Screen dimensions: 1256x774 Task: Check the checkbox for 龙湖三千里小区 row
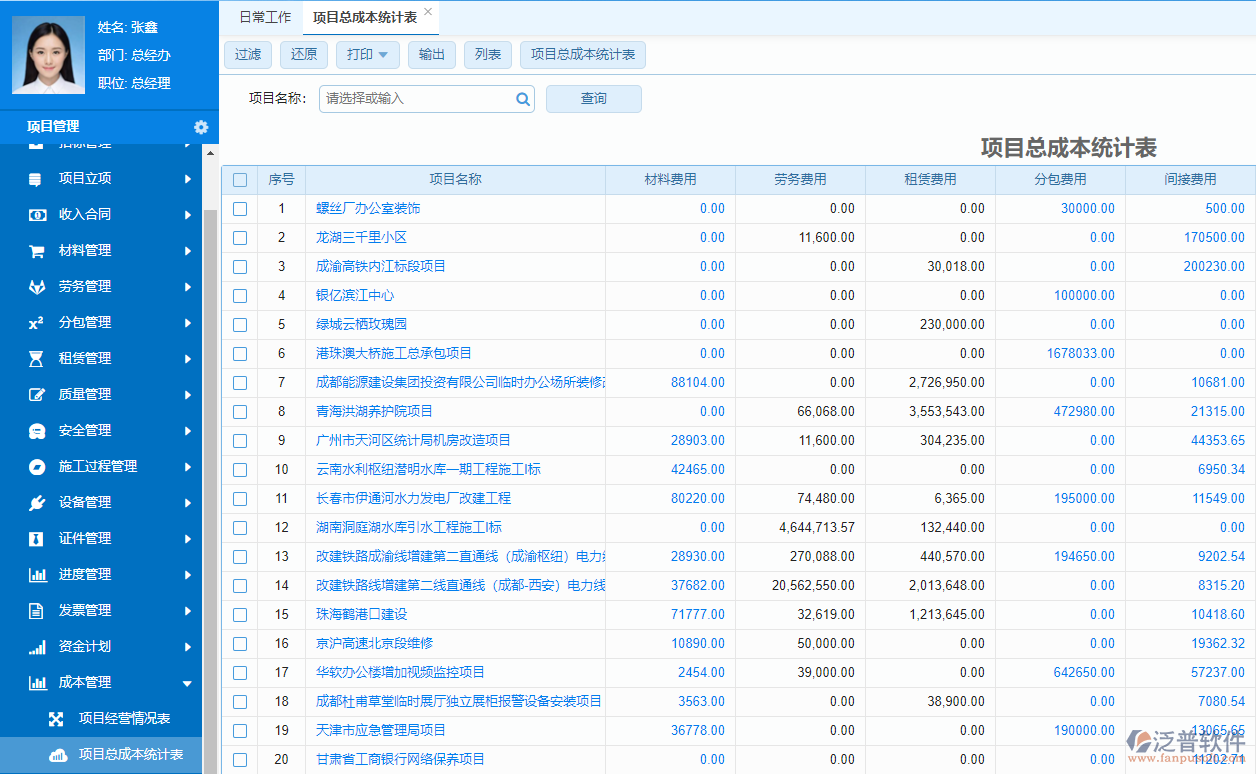pyautogui.click(x=240, y=237)
